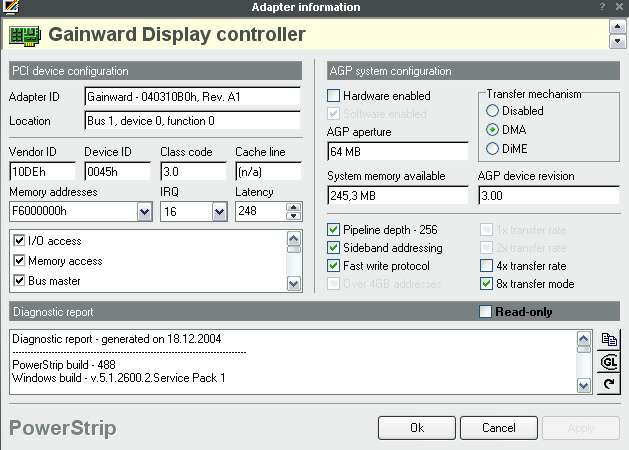Click the disabled 1x transfer rate checkbox
Viewport: 629px width, 450px height.
coord(486,230)
